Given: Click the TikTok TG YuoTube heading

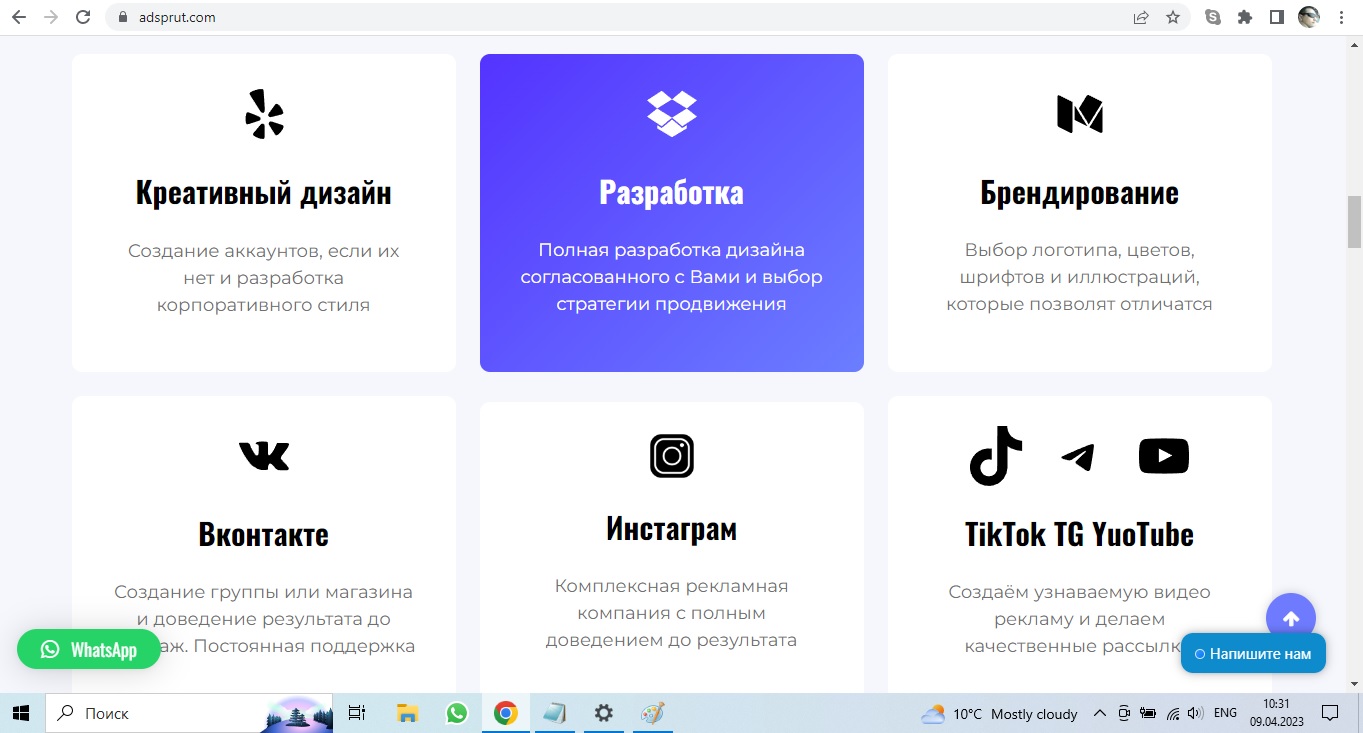Looking at the screenshot, I should [x=1080, y=534].
